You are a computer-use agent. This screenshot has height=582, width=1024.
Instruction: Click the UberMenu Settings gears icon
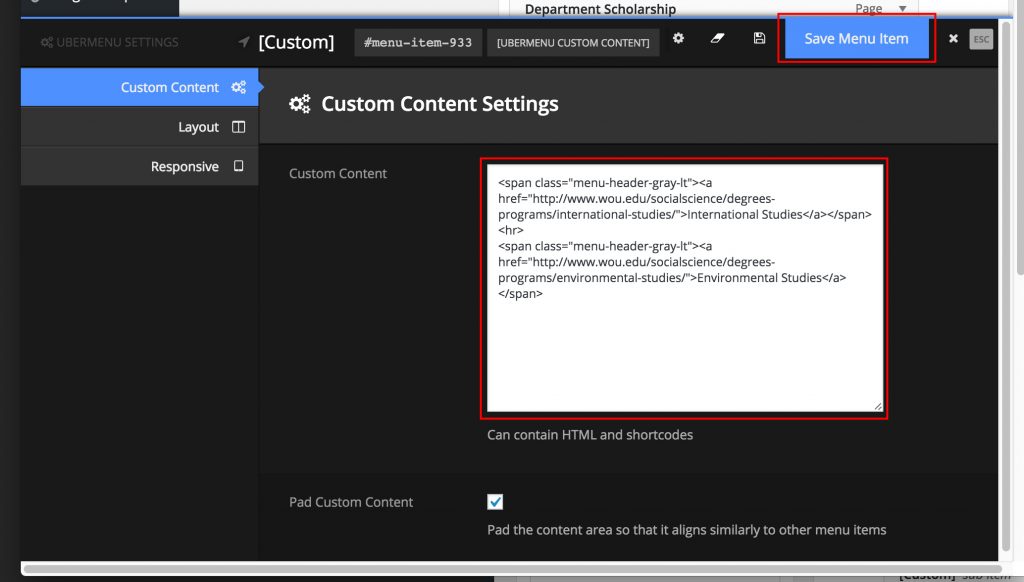coord(46,43)
